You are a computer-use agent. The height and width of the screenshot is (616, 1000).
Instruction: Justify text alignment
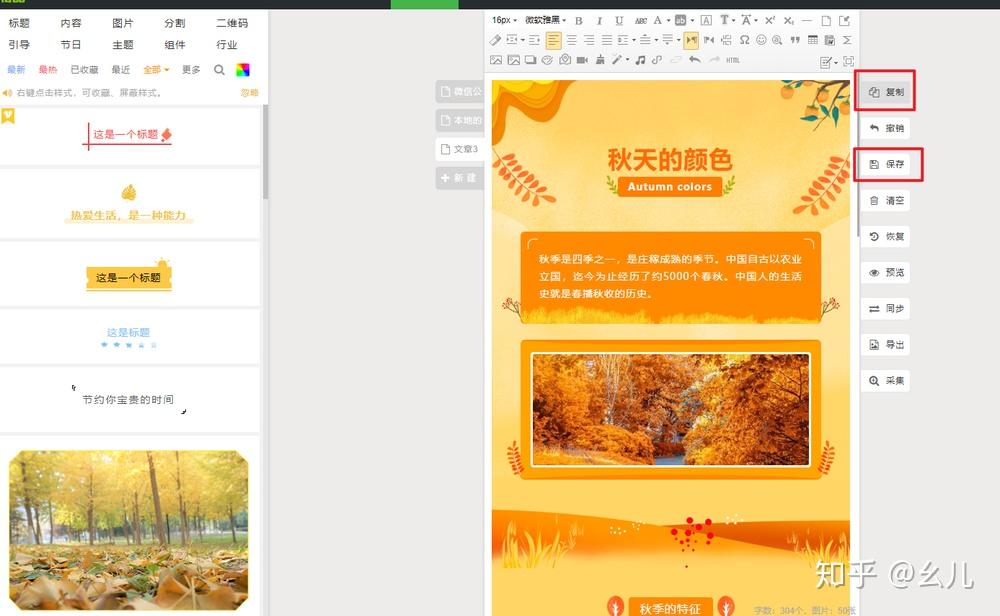coord(607,40)
